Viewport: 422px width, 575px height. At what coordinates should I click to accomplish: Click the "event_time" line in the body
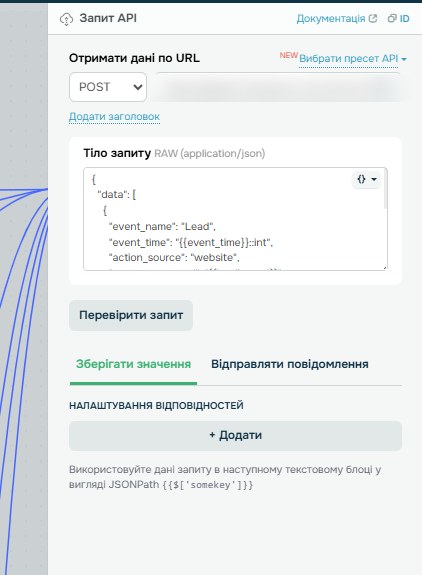(x=191, y=242)
